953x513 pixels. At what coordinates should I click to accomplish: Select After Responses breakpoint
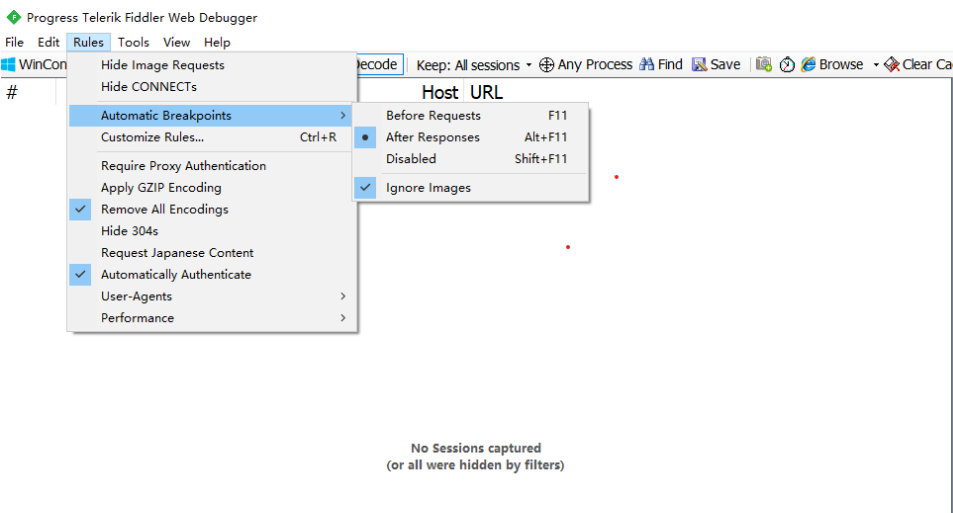(471, 137)
